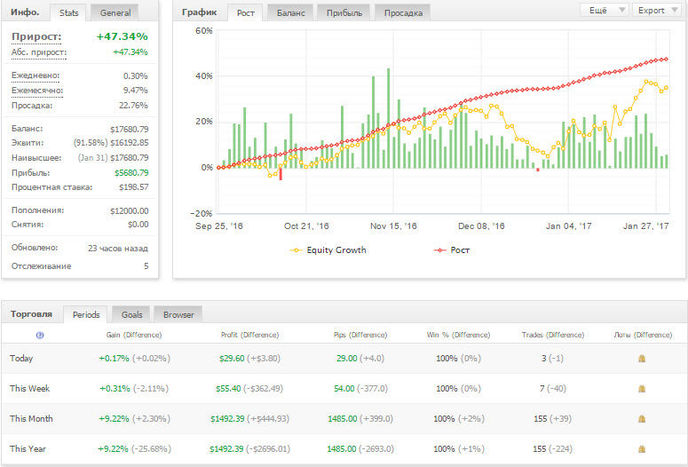Open the Export dropdown menu

tap(657, 11)
